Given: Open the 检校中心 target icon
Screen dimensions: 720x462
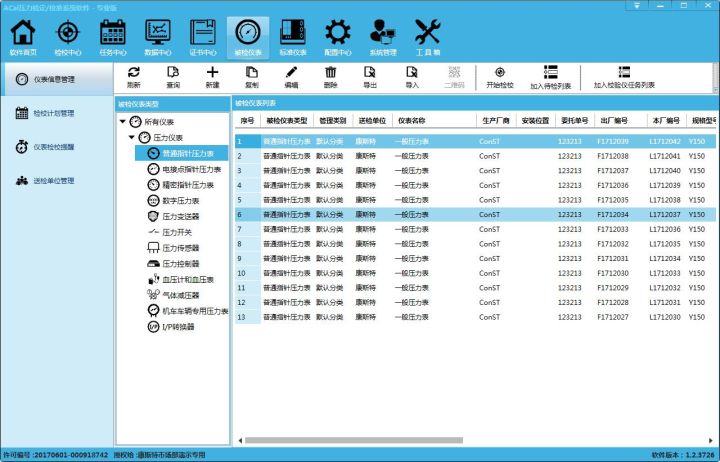Looking at the screenshot, I should [67, 37].
